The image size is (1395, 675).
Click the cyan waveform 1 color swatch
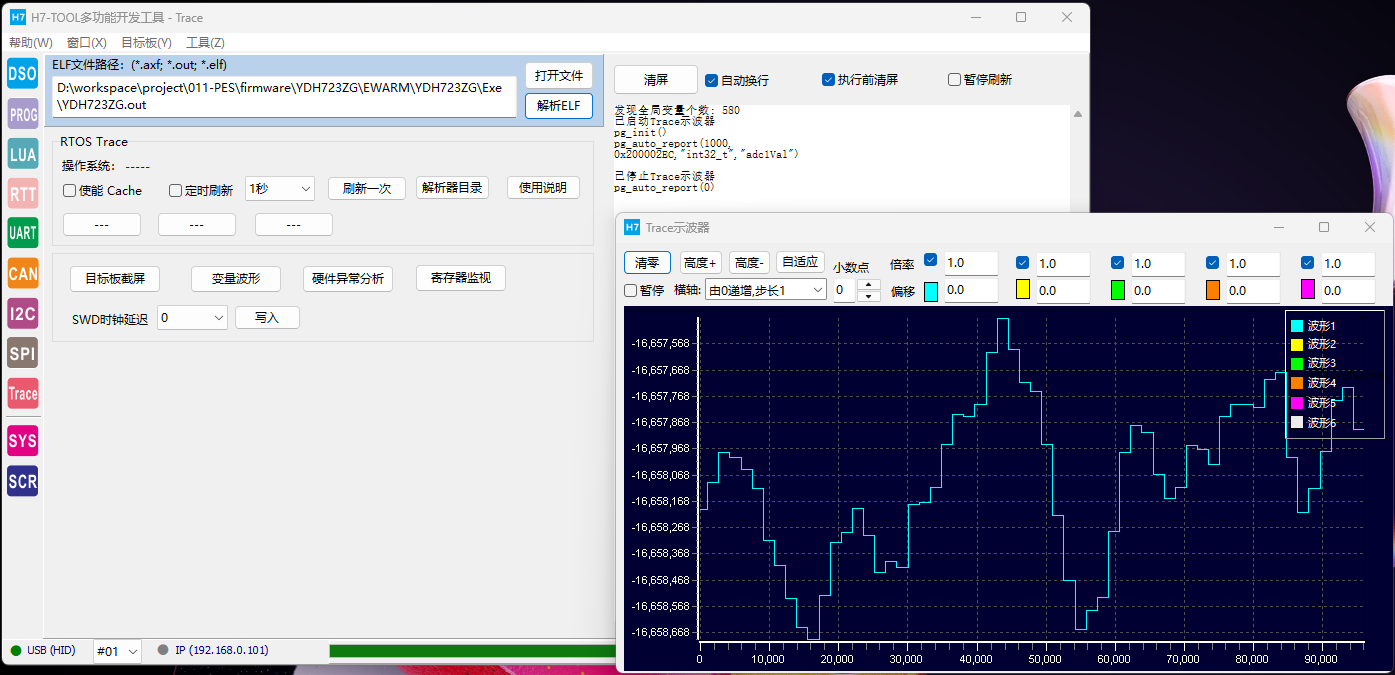(x=931, y=291)
